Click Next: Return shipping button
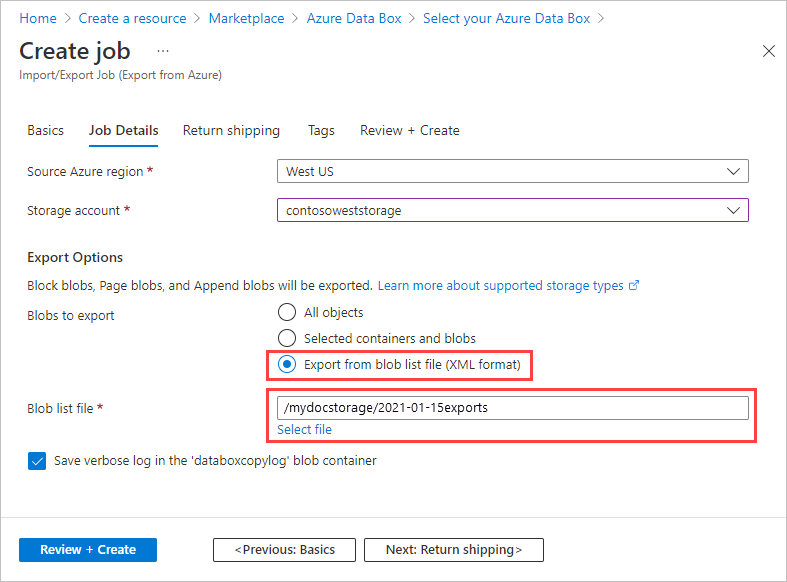 [453, 549]
